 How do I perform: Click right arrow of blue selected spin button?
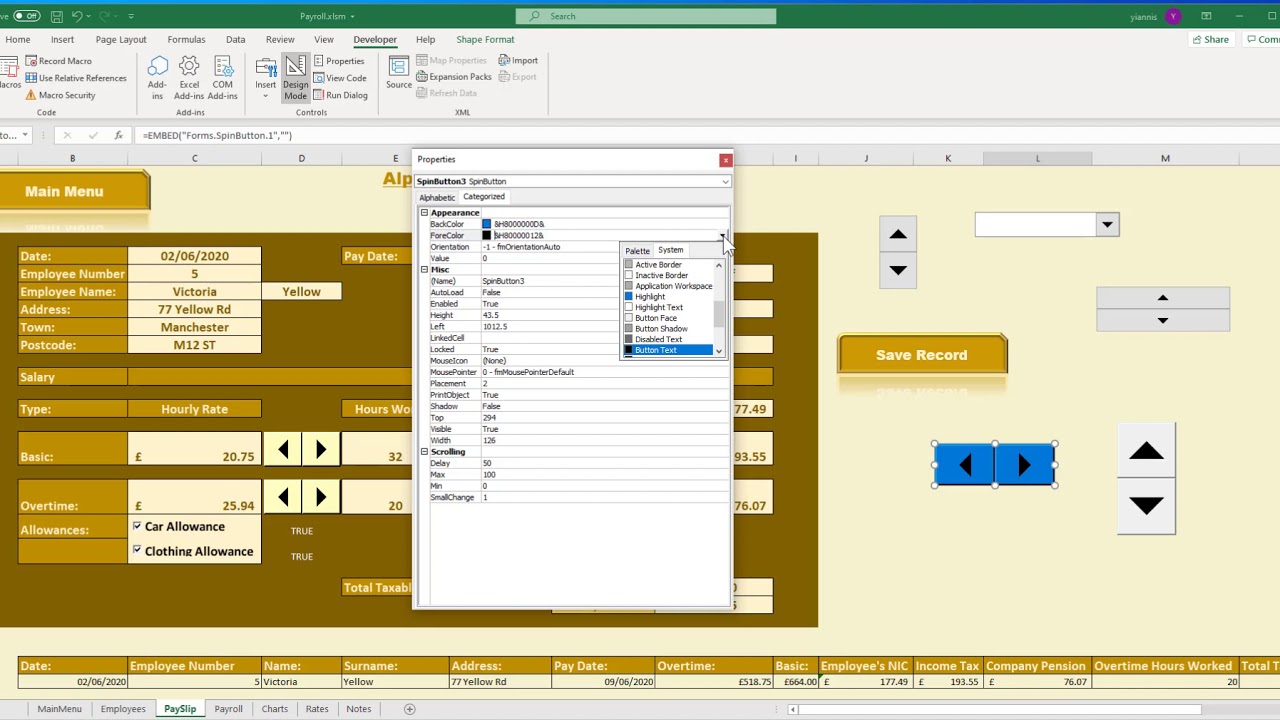point(1024,465)
